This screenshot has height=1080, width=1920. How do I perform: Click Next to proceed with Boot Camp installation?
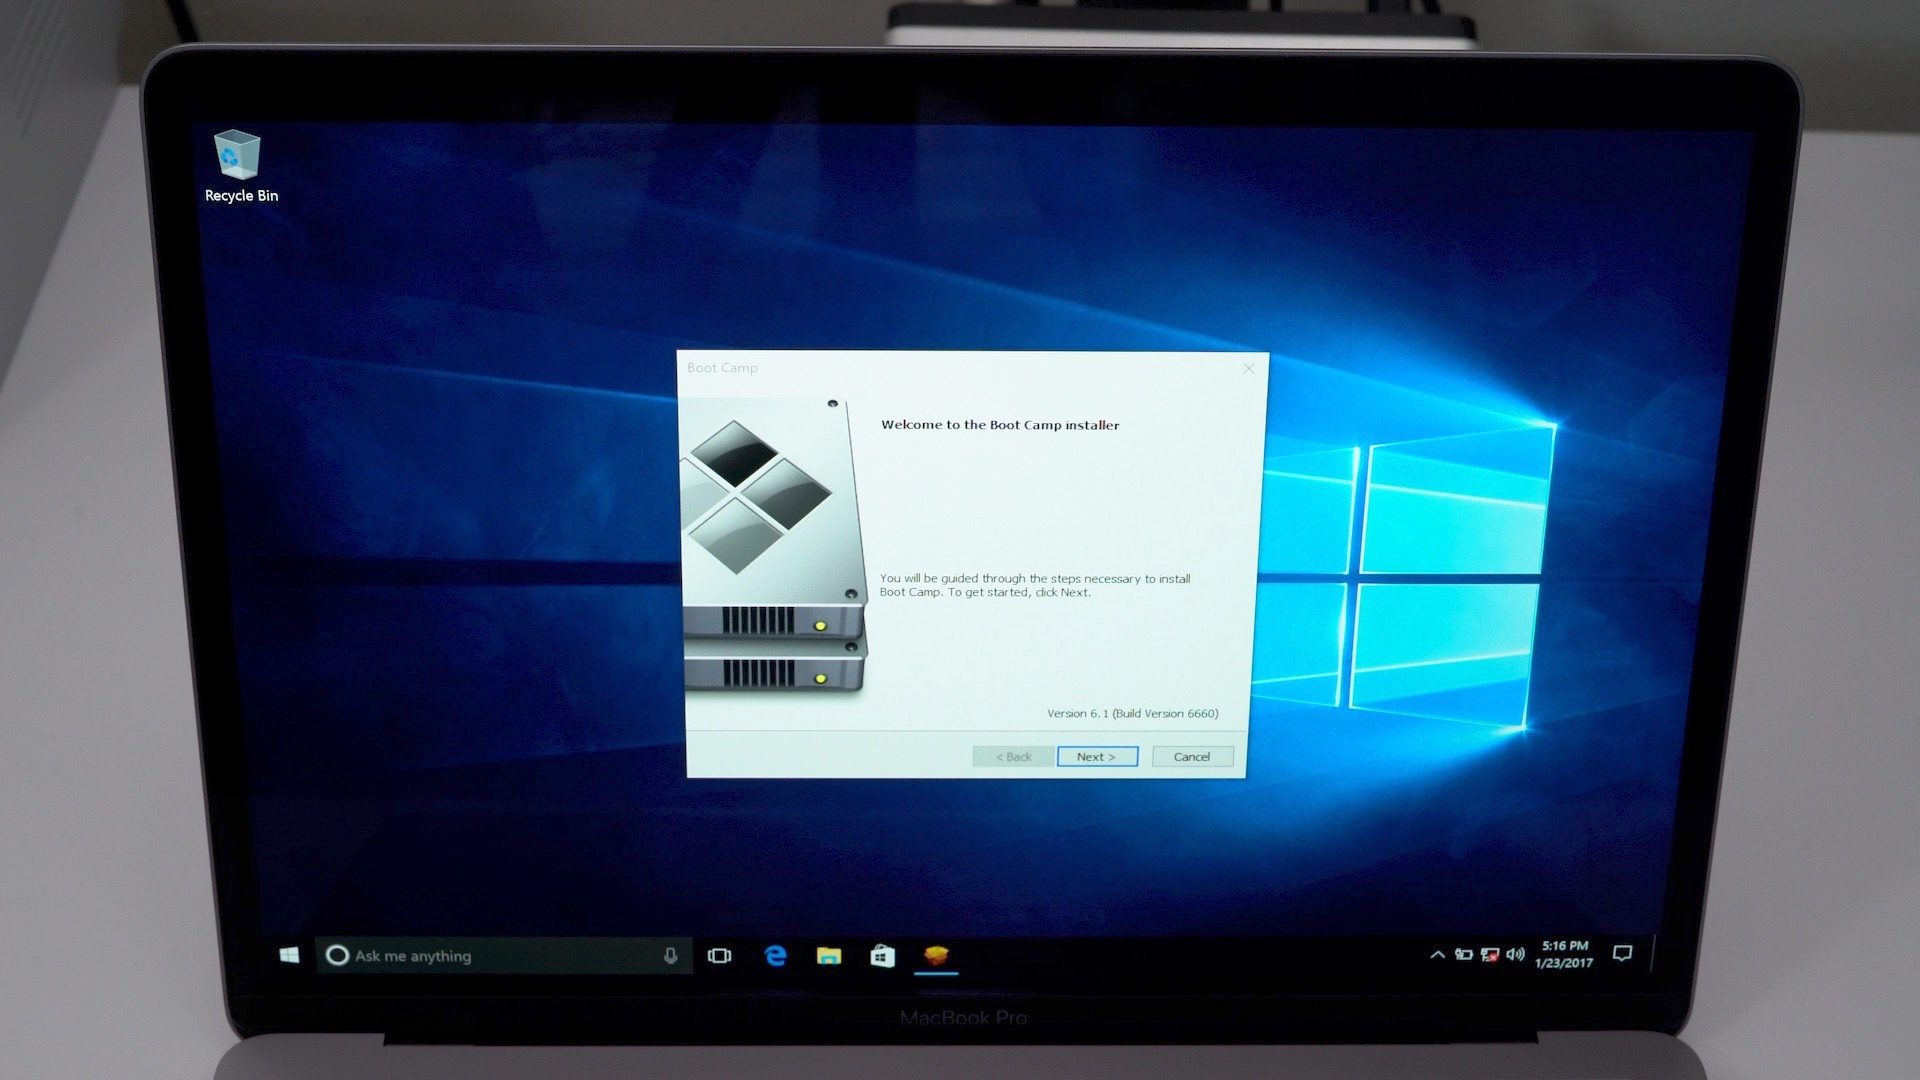1097,756
